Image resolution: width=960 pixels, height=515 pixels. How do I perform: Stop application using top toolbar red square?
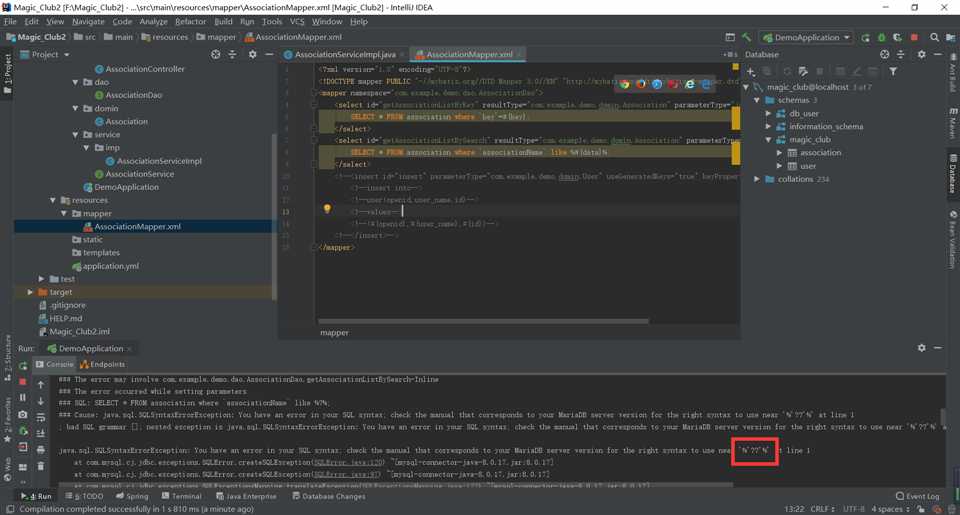(x=914, y=37)
